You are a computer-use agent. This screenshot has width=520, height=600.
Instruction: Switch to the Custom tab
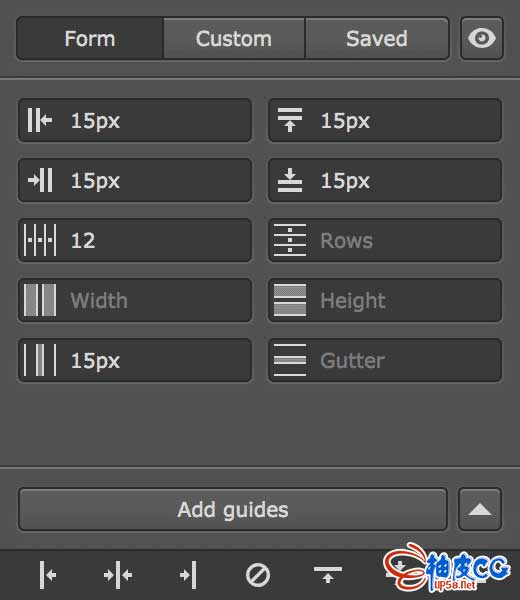(x=234, y=38)
